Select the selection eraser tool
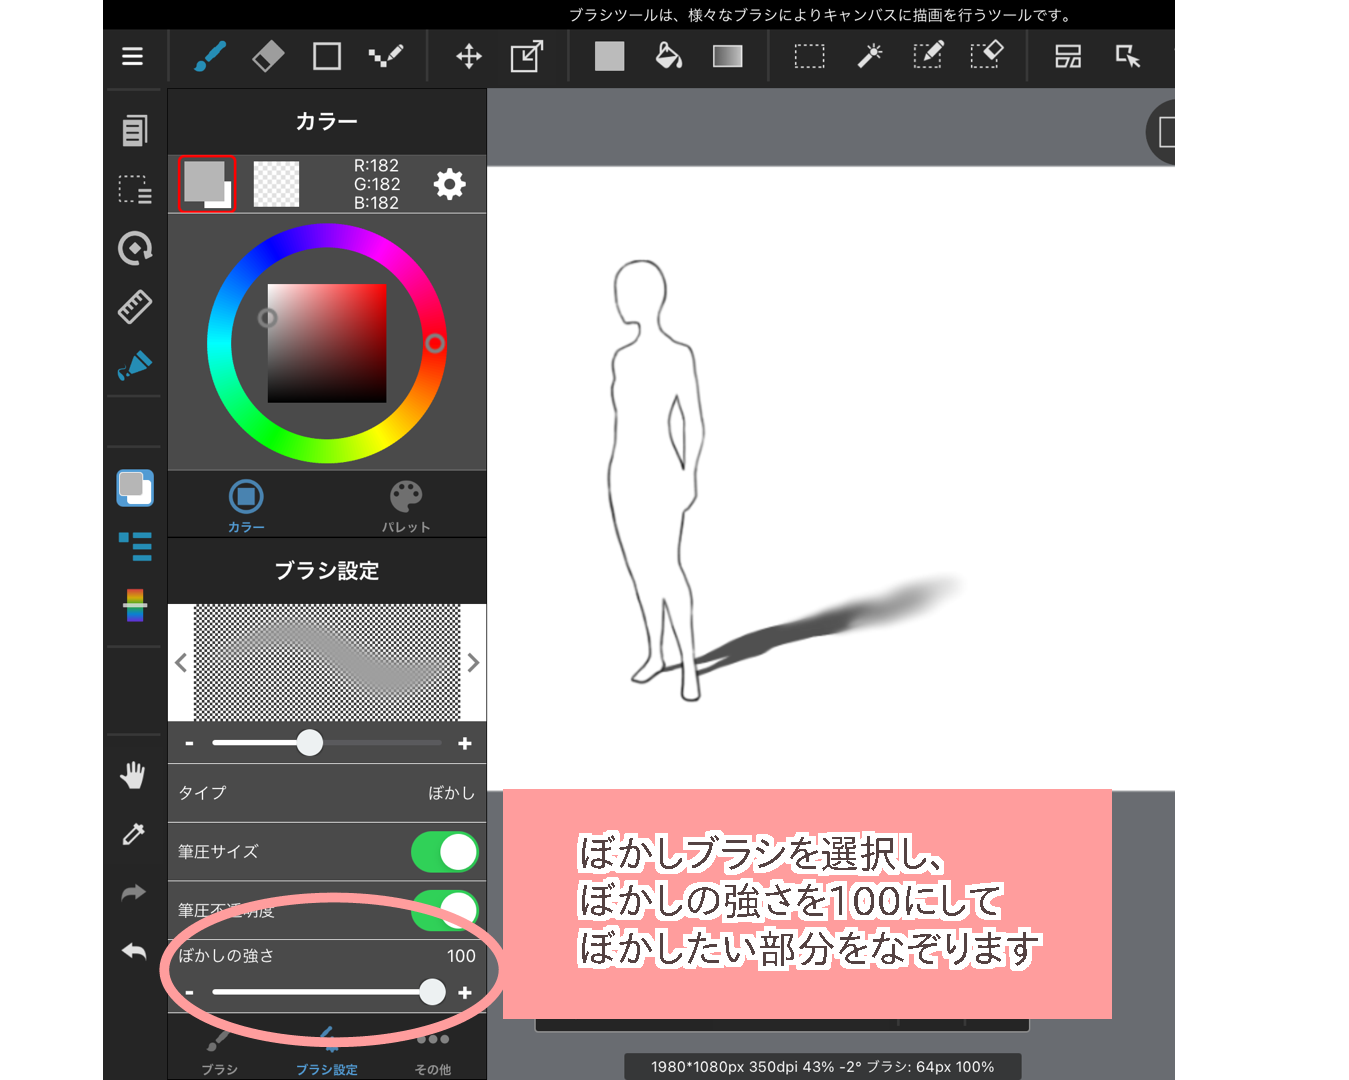This screenshot has width=1349, height=1080. [987, 56]
